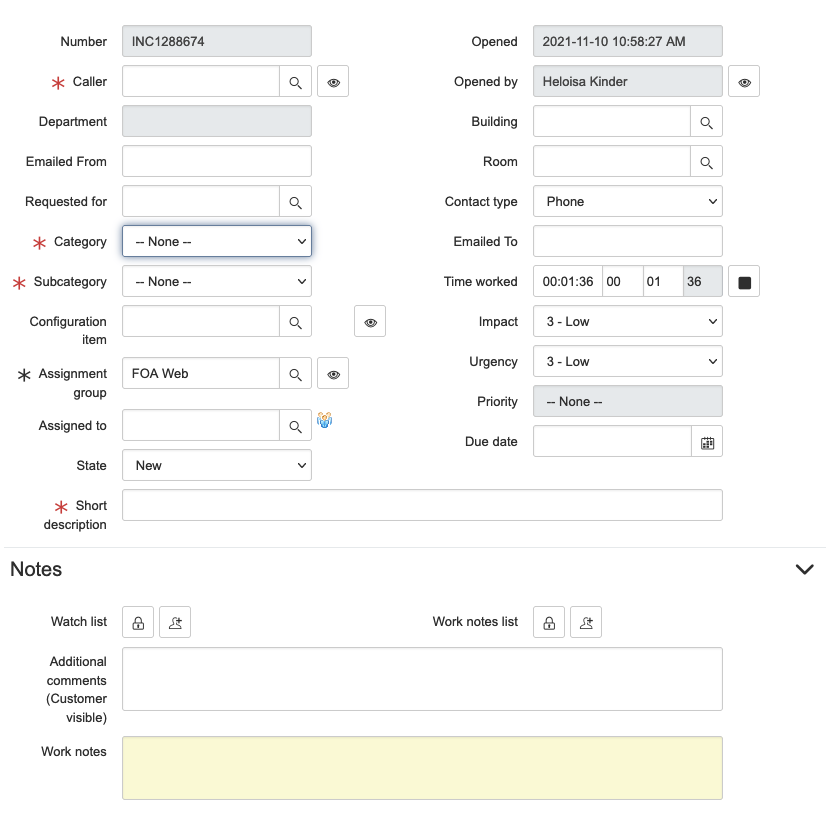
Task: Click the Requested for lookup search icon
Action: pyautogui.click(x=295, y=202)
